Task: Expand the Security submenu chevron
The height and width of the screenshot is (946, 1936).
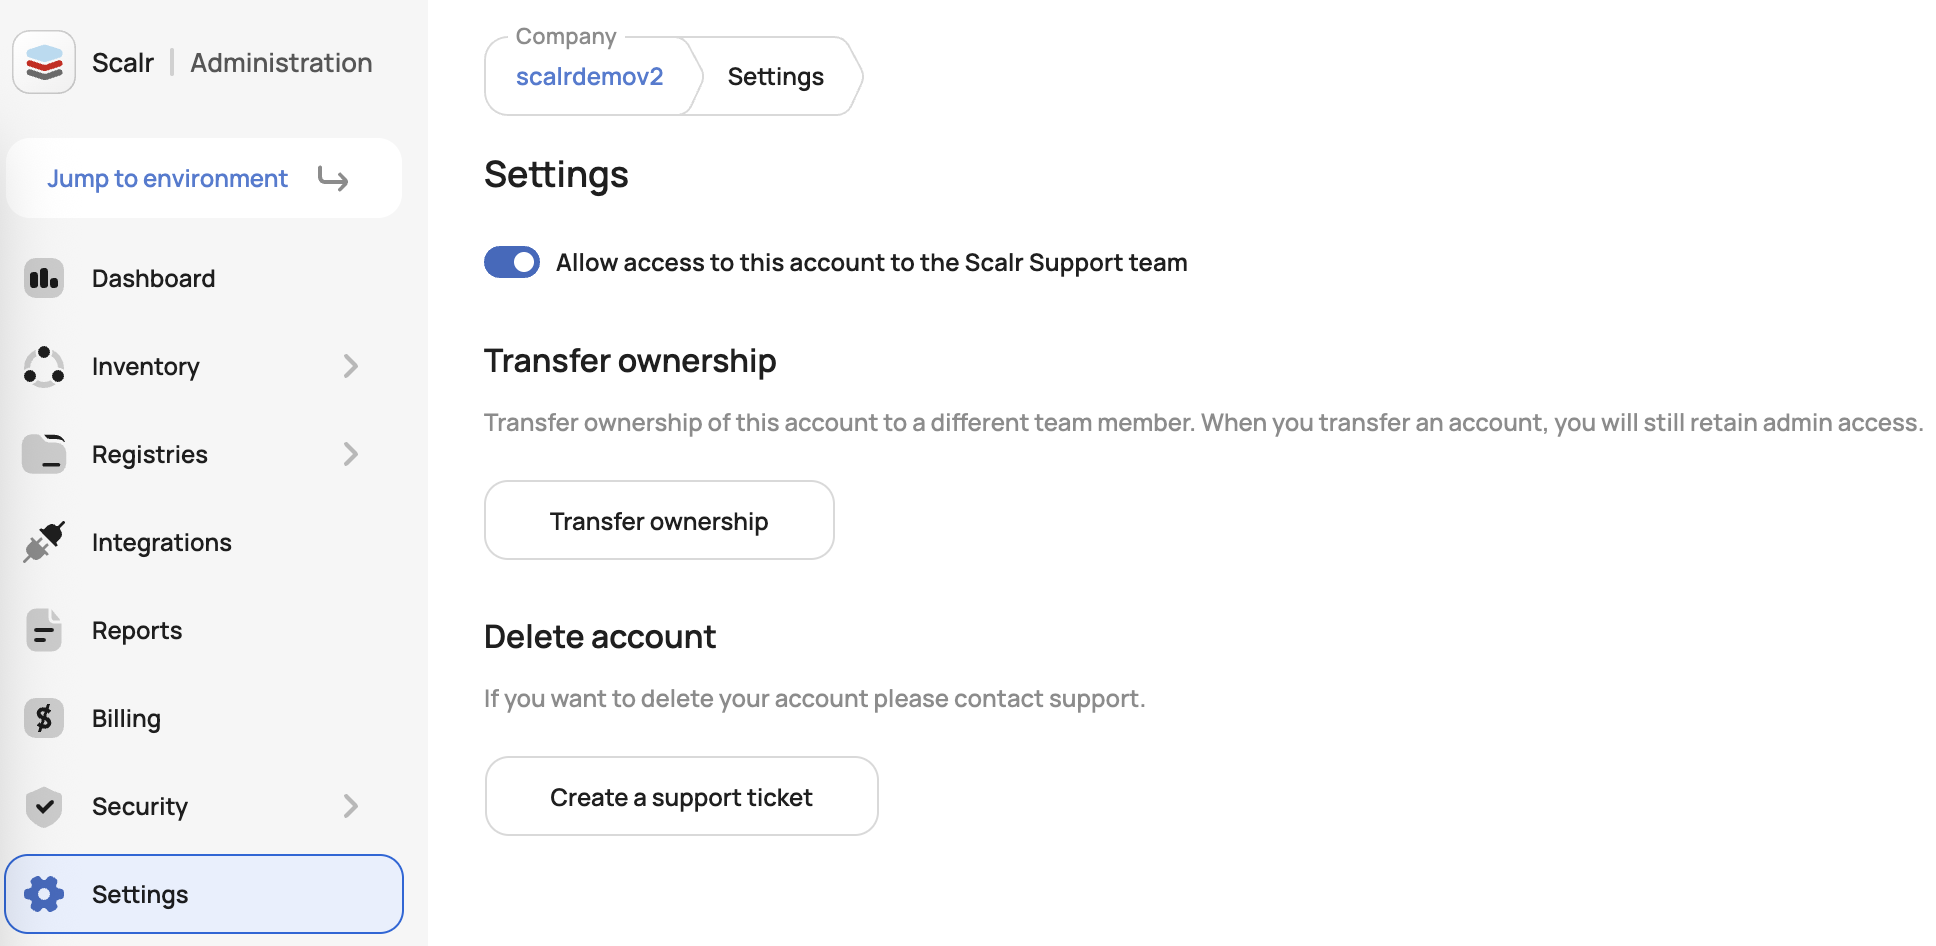Action: pos(350,806)
